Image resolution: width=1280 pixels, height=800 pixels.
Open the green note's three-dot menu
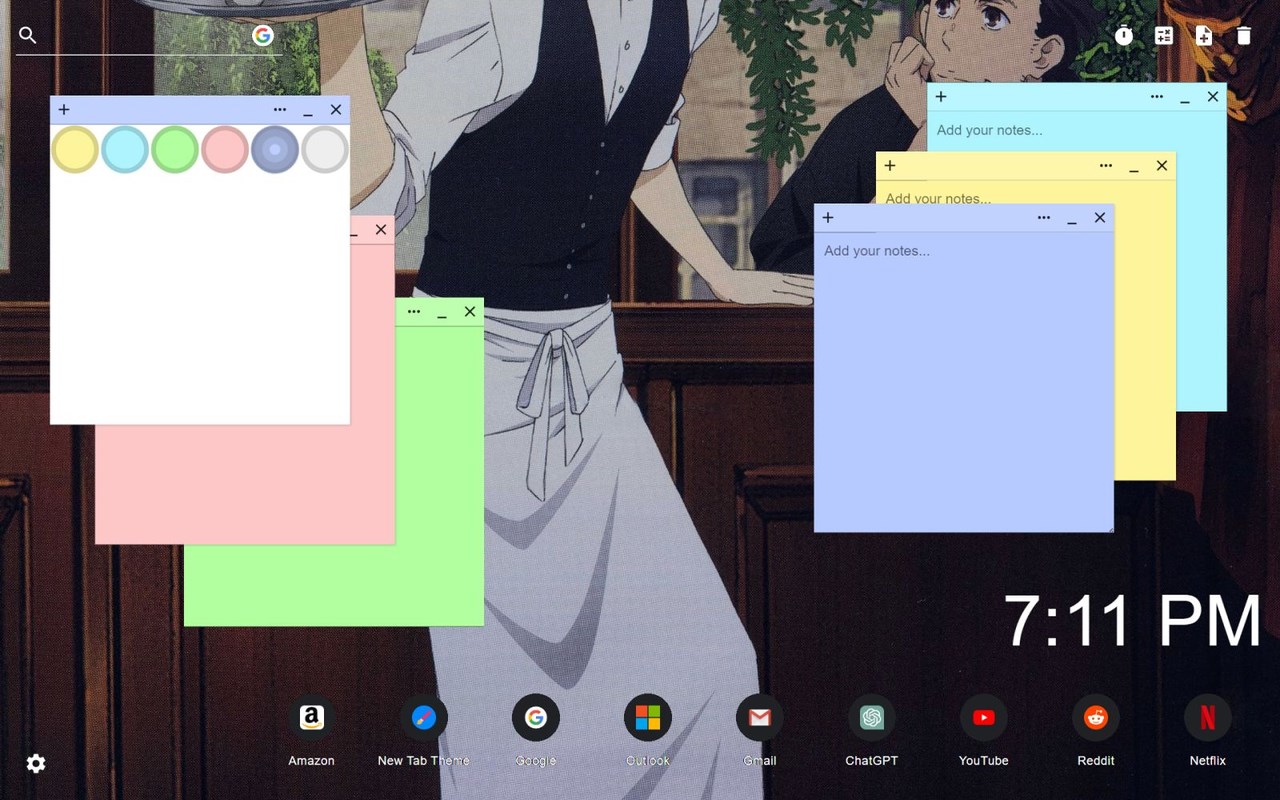click(x=414, y=312)
